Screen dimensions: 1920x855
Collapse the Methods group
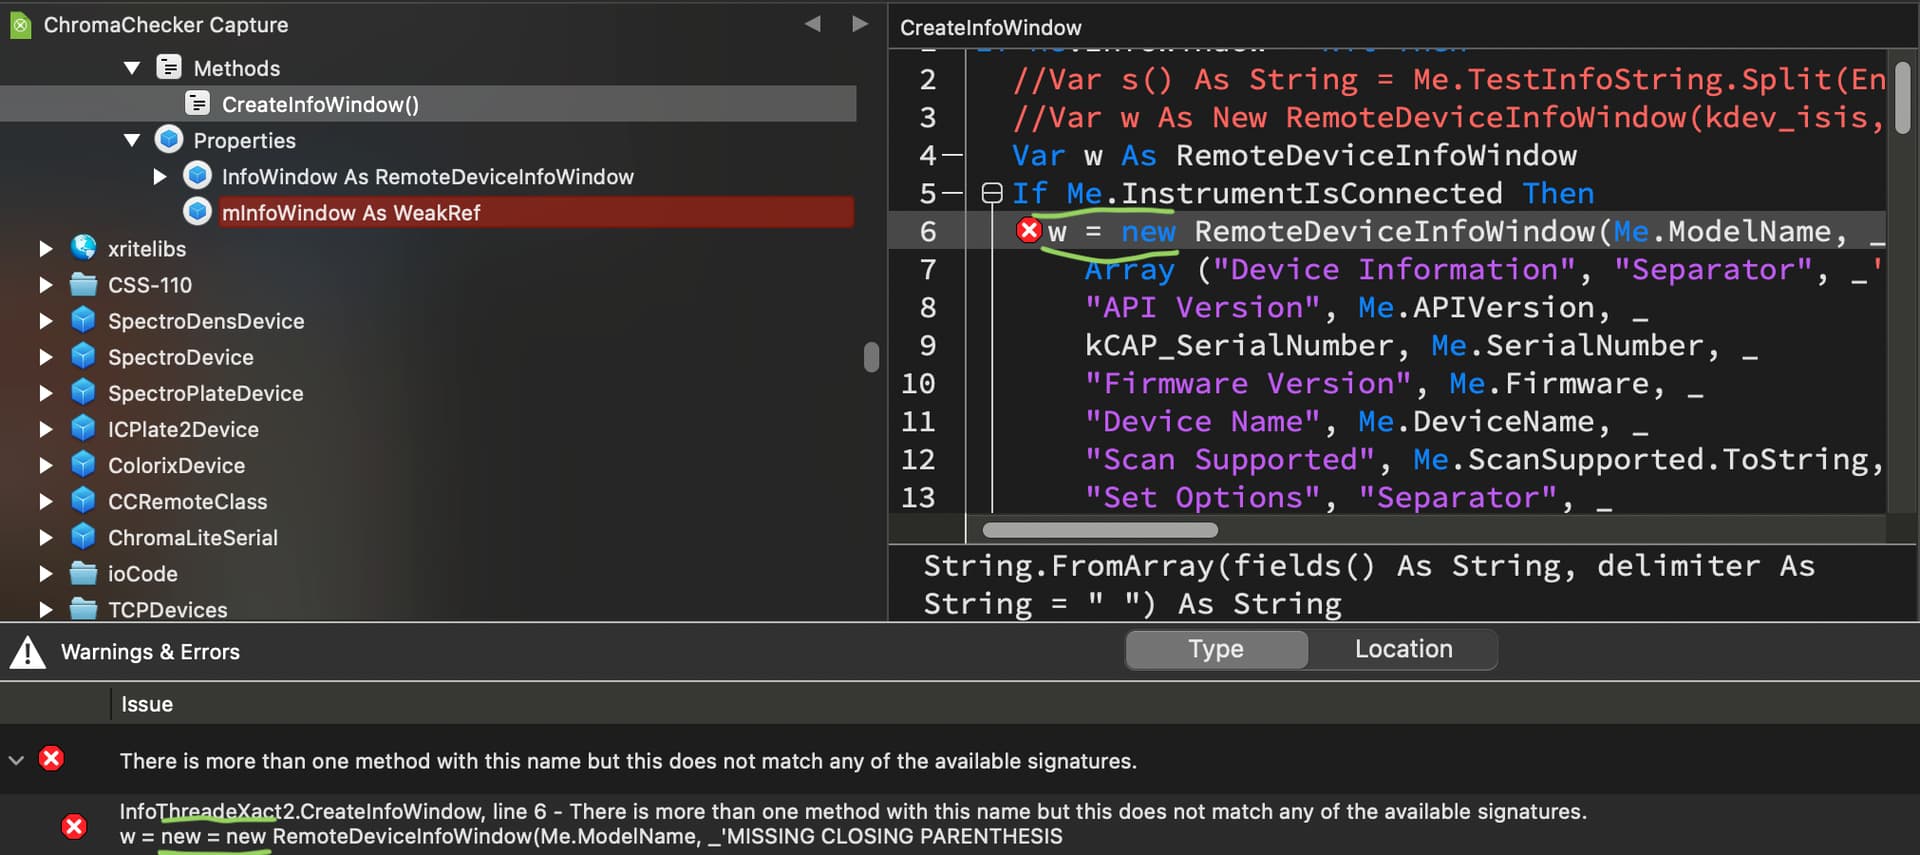[132, 68]
